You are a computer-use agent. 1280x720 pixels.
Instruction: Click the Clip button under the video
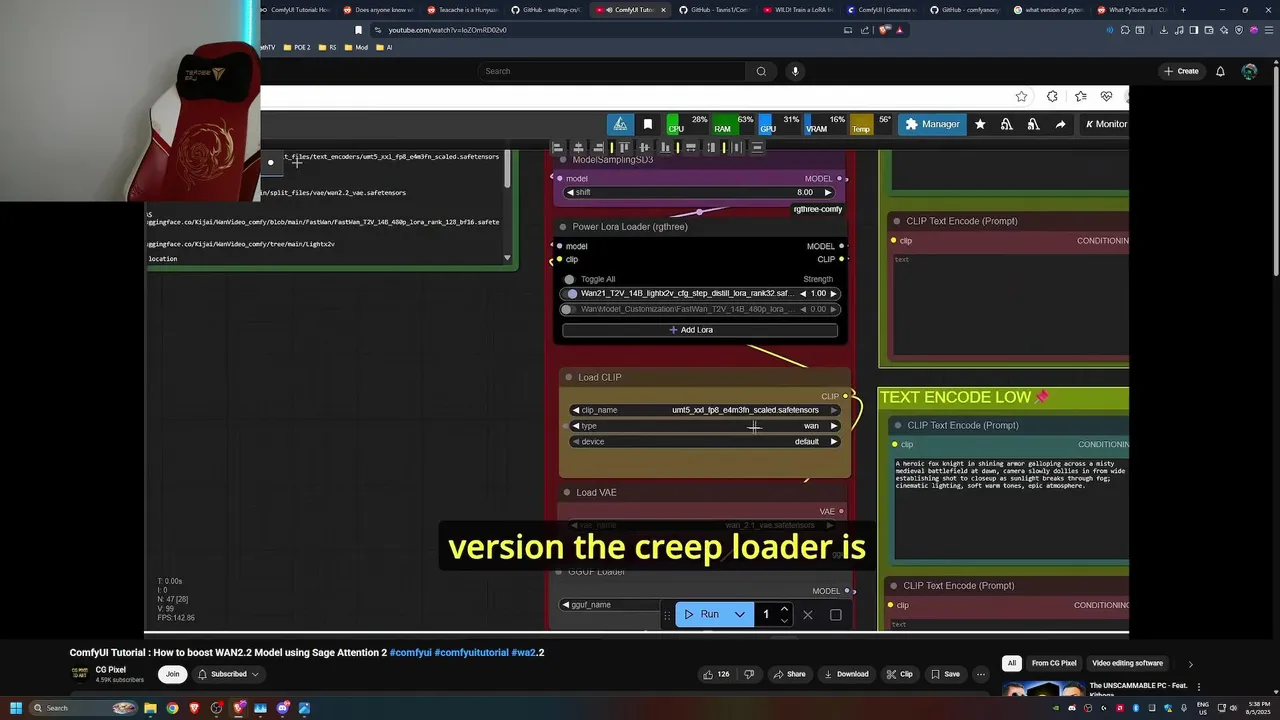click(900, 674)
